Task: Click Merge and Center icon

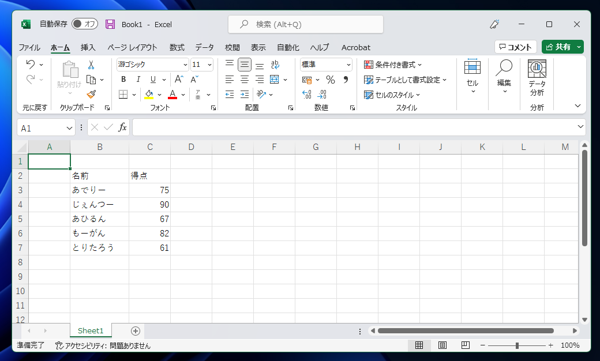Action: [x=275, y=79]
